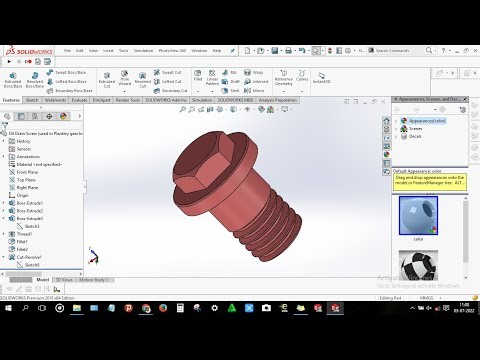Switch to the Sketch tab

pos(32,100)
